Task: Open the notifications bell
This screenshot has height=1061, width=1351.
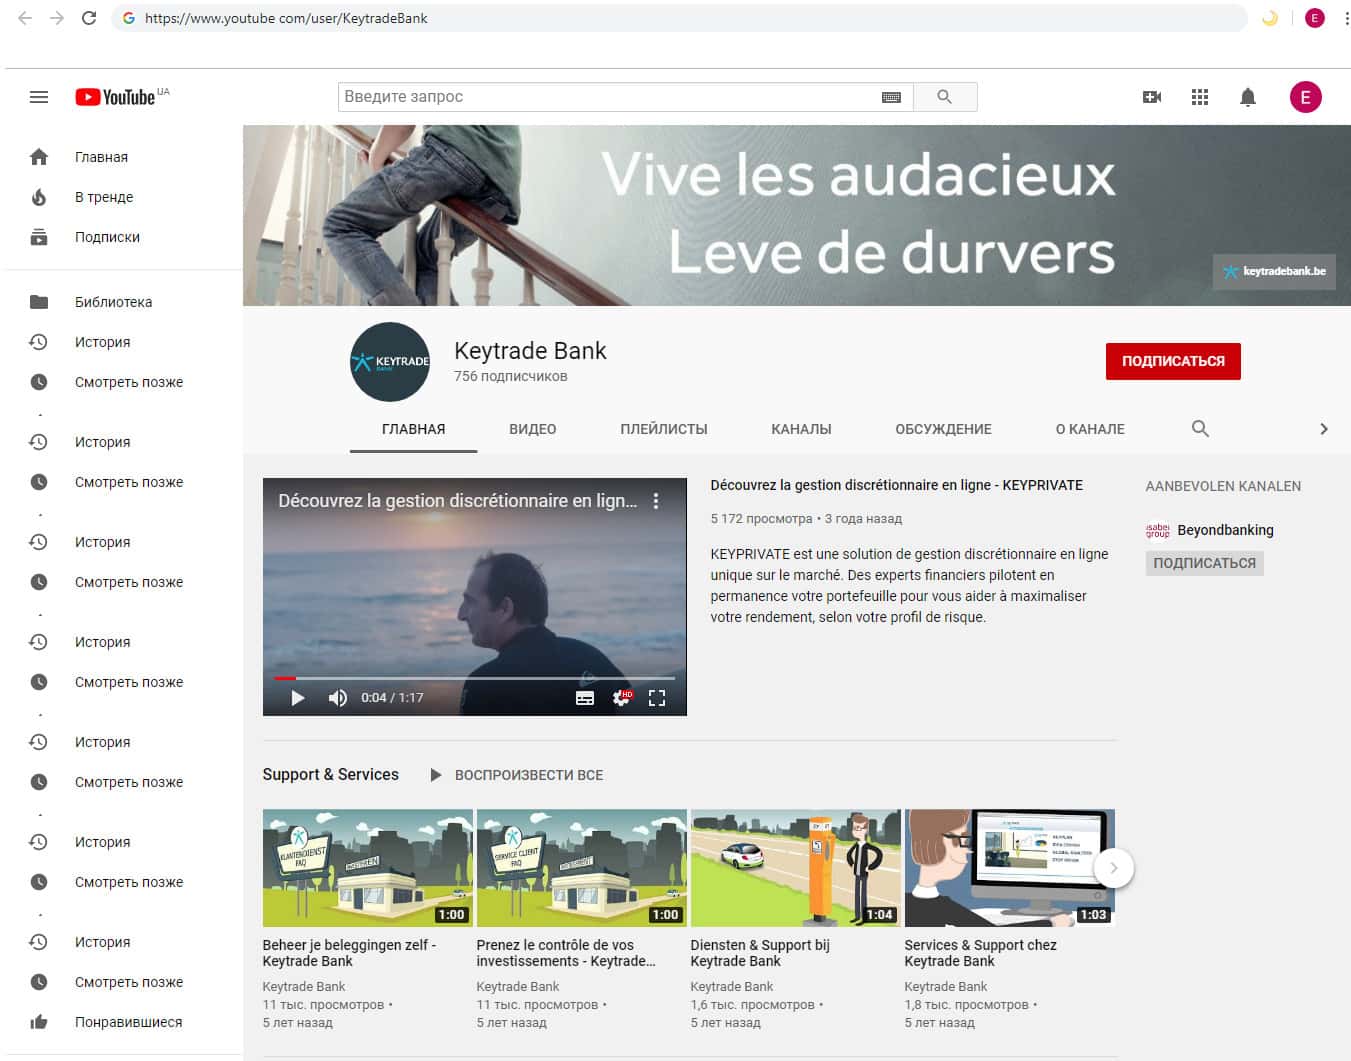Action: (1248, 97)
